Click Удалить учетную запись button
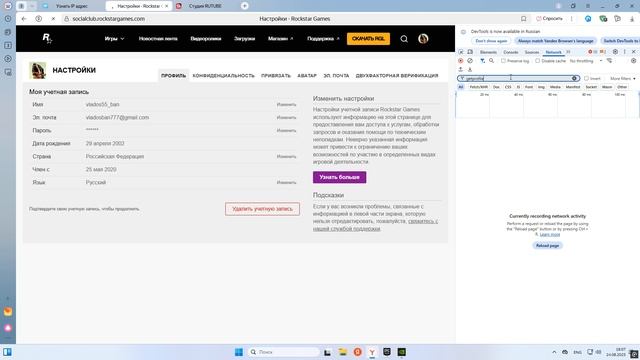 [262, 209]
